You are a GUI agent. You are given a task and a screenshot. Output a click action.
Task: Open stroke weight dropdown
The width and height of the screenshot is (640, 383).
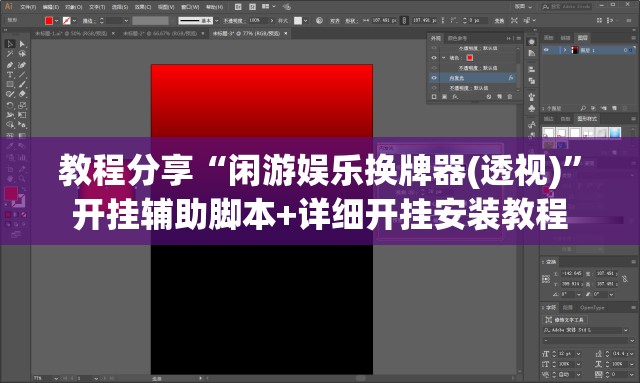pyautogui.click(x=126, y=20)
